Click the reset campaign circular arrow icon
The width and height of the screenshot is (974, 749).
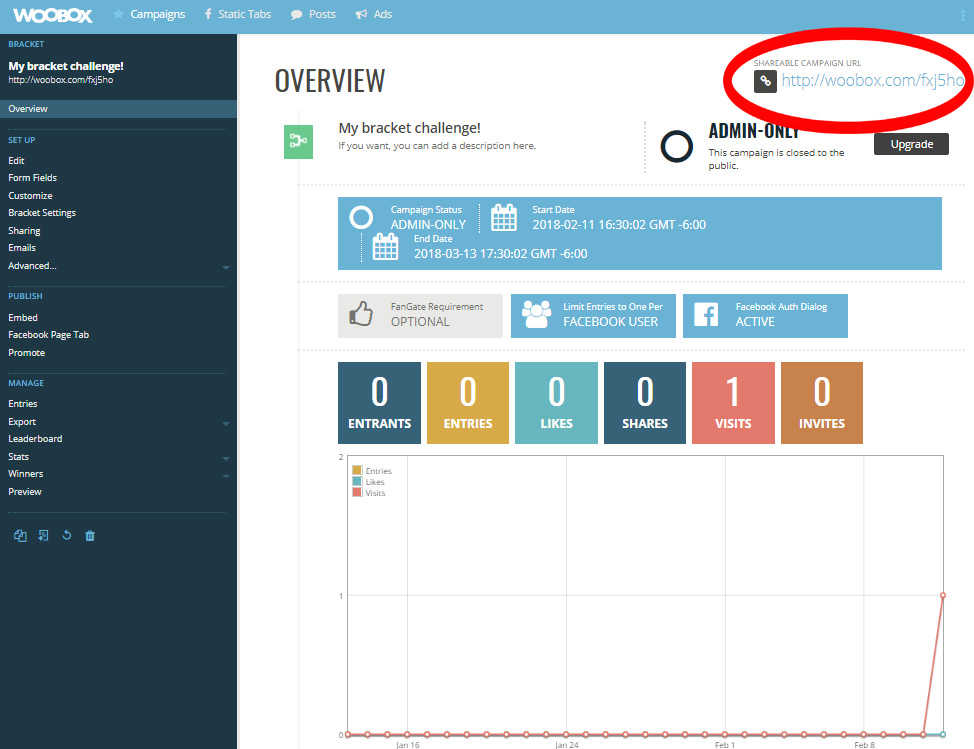66,535
